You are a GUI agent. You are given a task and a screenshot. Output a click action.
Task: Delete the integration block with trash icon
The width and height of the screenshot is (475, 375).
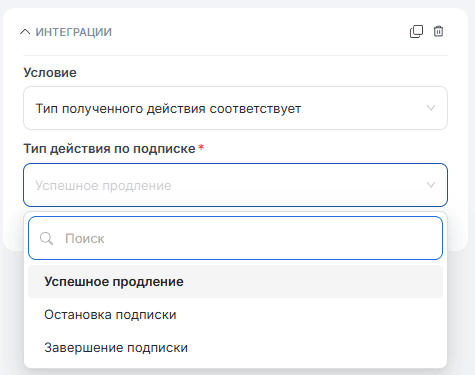438,31
